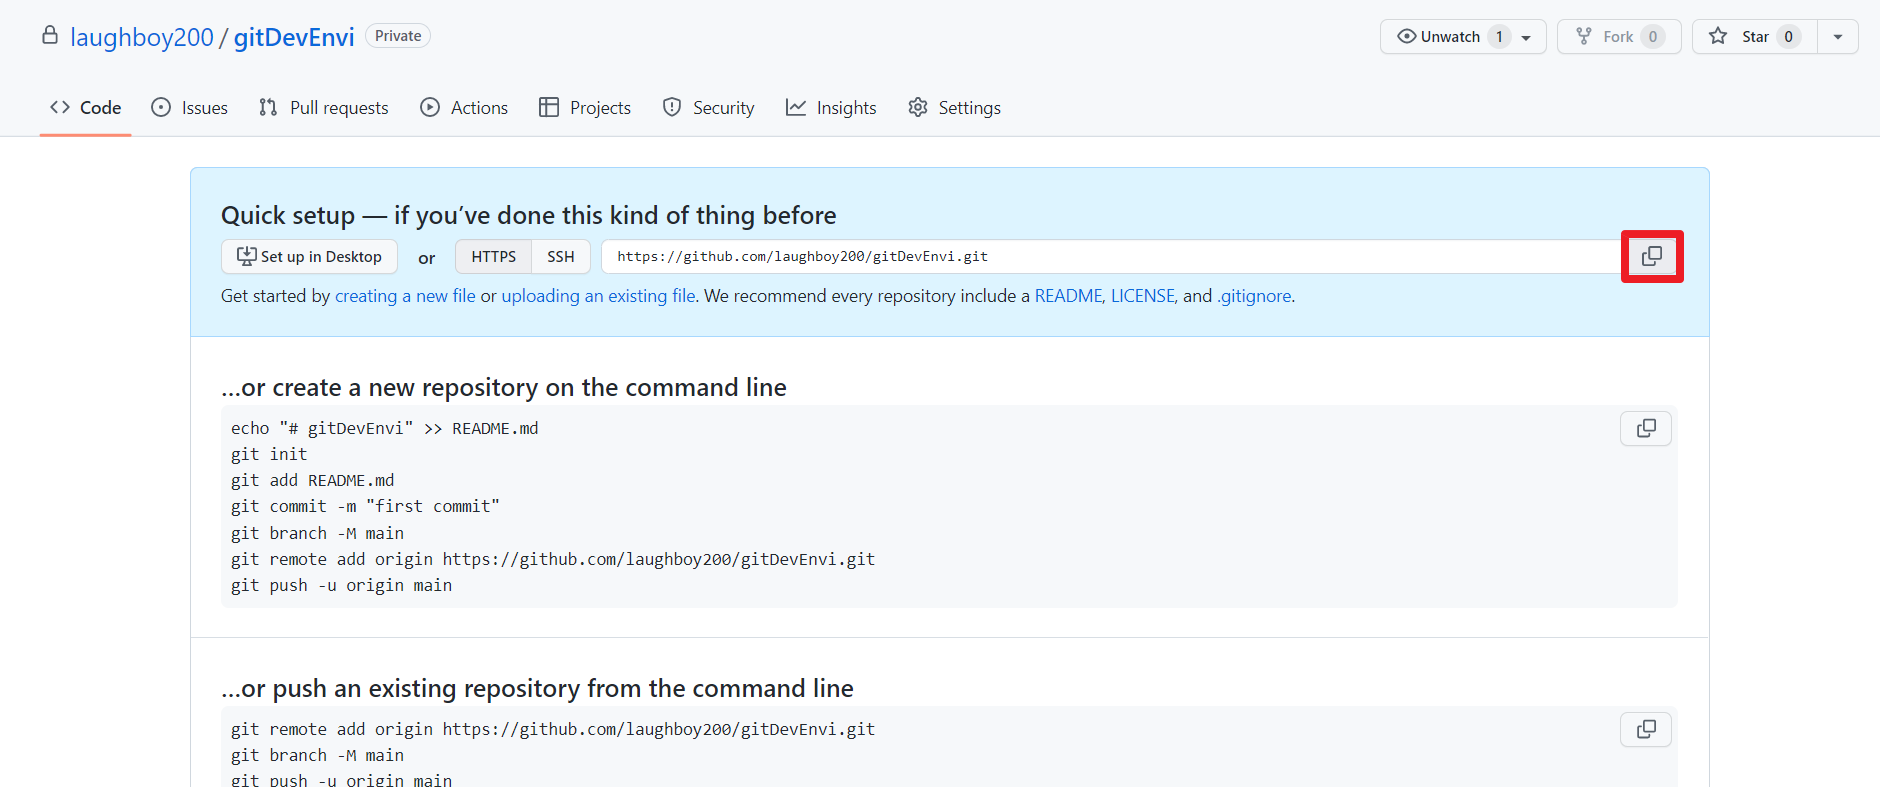Click the "or create a new repository" heading
The width and height of the screenshot is (1880, 787).
(x=504, y=387)
